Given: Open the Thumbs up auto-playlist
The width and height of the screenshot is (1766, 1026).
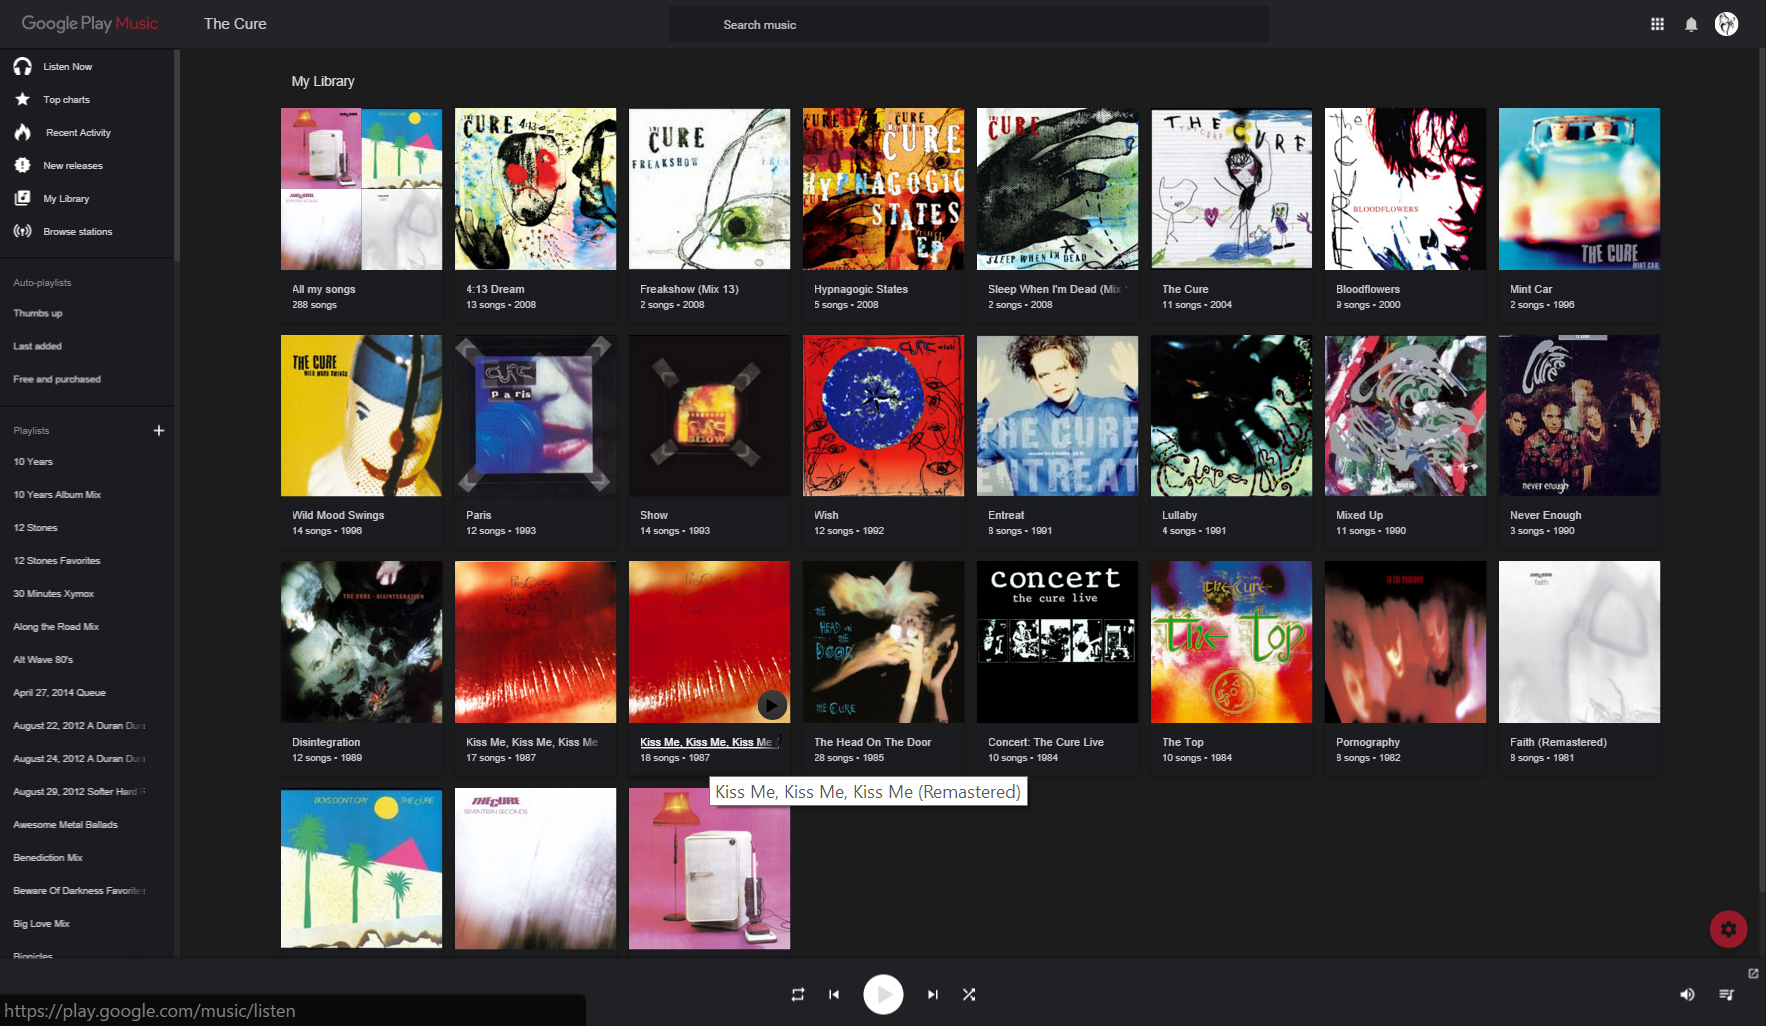Looking at the screenshot, I should pos(38,313).
